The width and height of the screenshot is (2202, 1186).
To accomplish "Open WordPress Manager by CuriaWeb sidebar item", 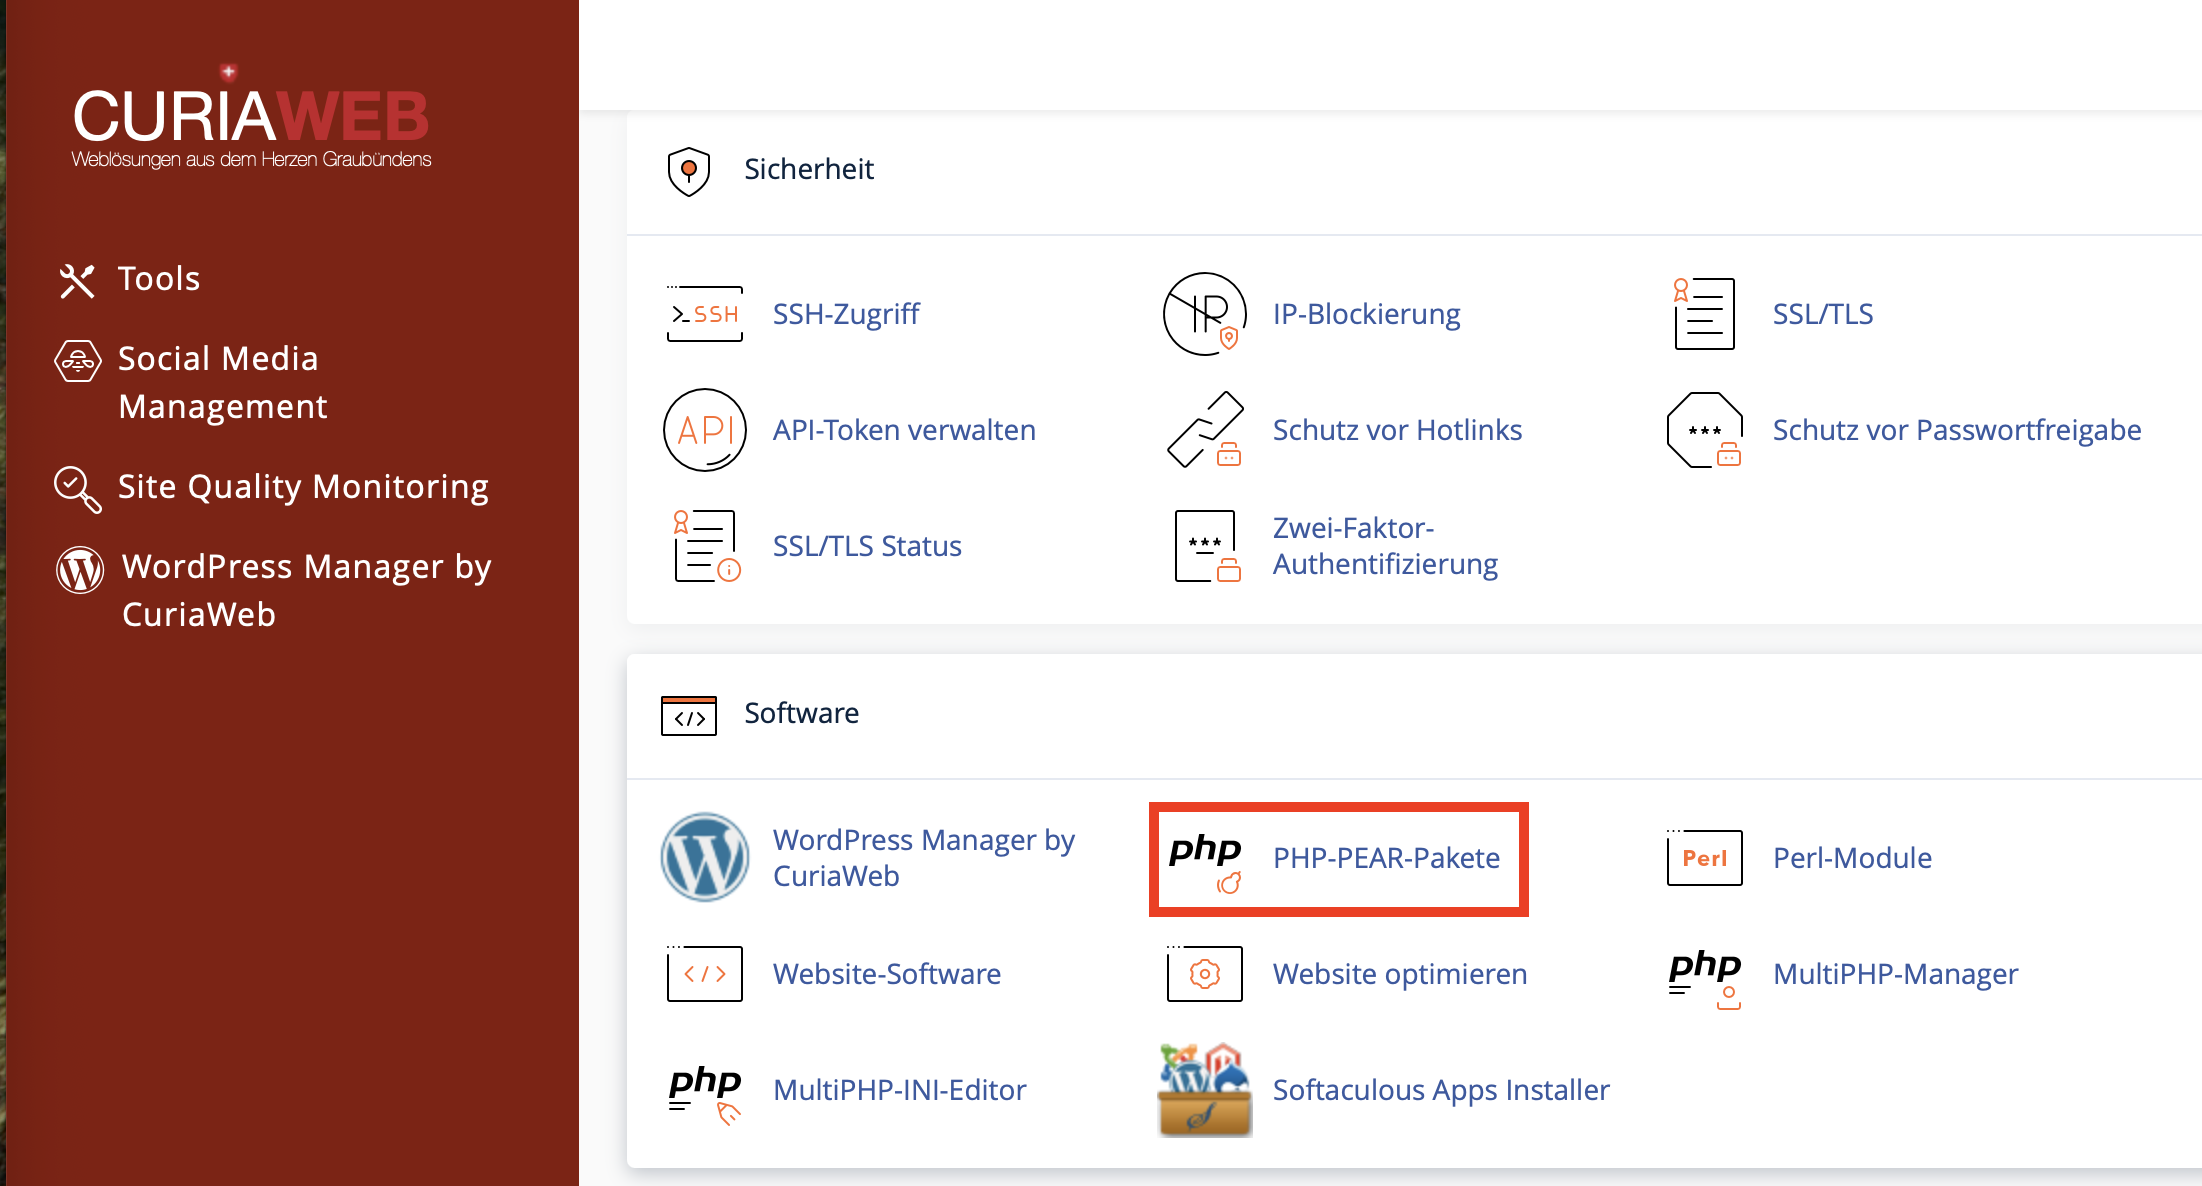I will (306, 590).
